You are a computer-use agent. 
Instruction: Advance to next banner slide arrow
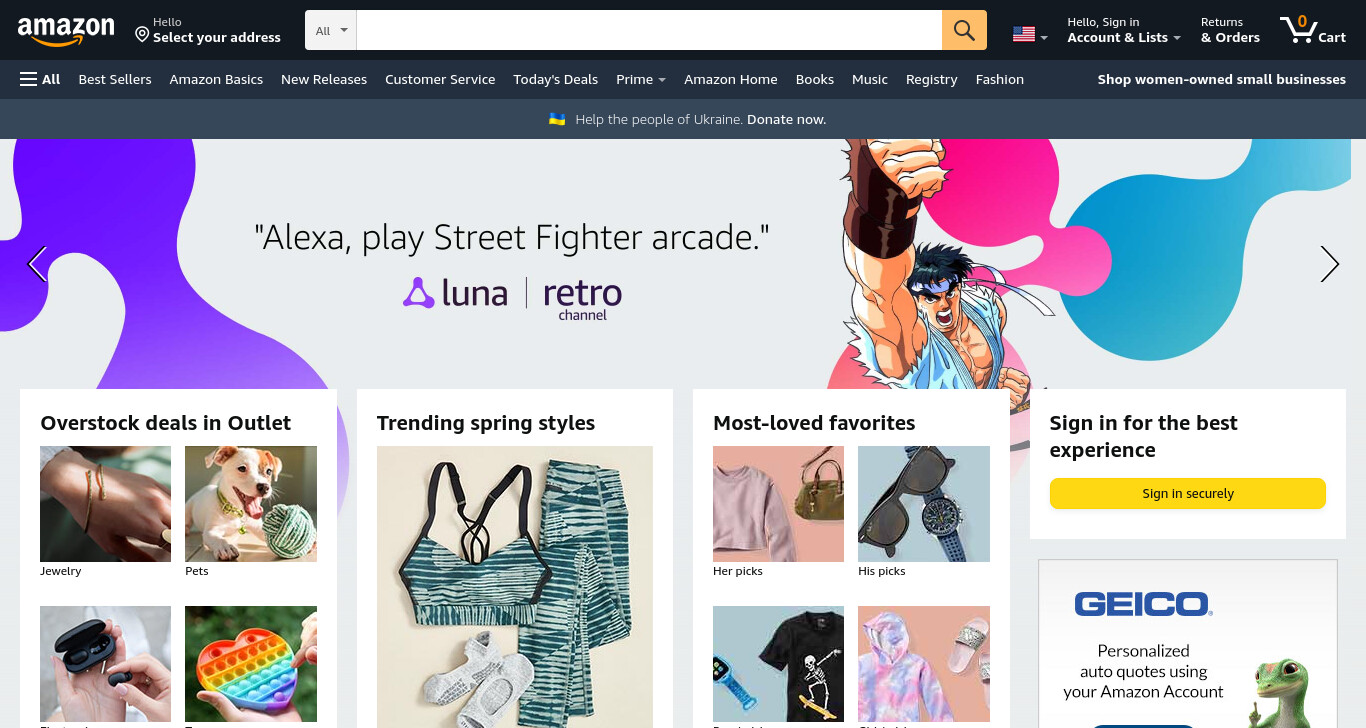1329,264
